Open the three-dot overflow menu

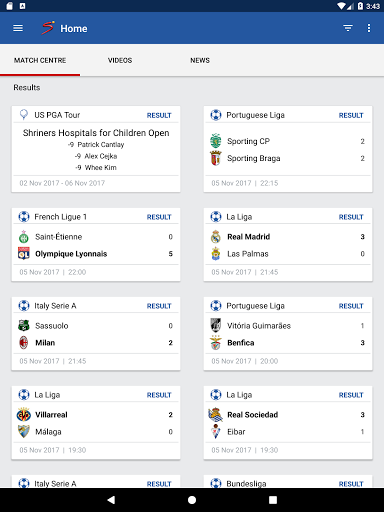pyautogui.click(x=369, y=28)
